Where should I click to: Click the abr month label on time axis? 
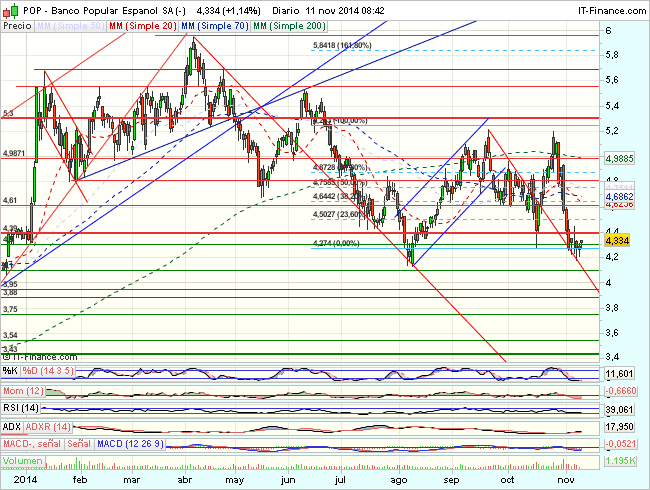tap(184, 480)
